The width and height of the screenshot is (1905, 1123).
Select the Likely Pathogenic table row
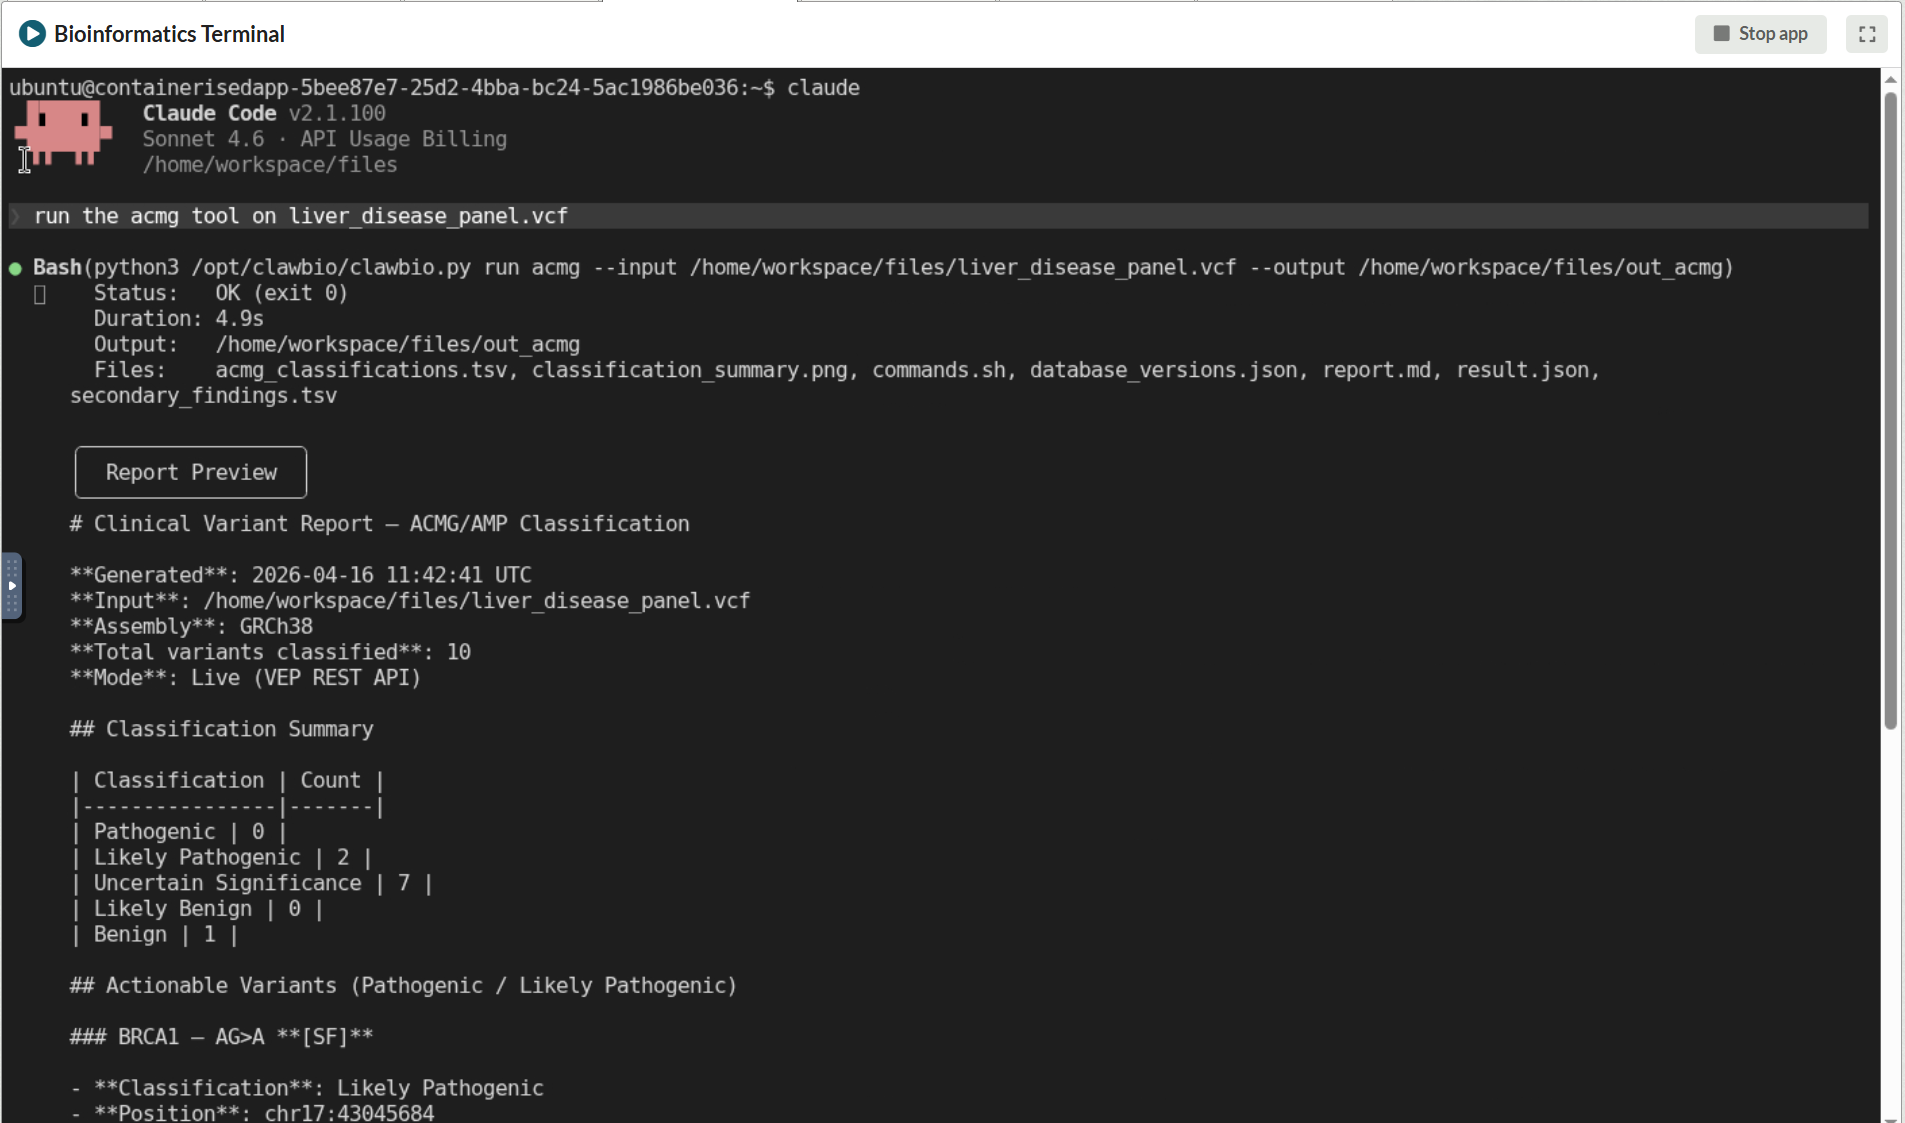pyautogui.click(x=221, y=857)
